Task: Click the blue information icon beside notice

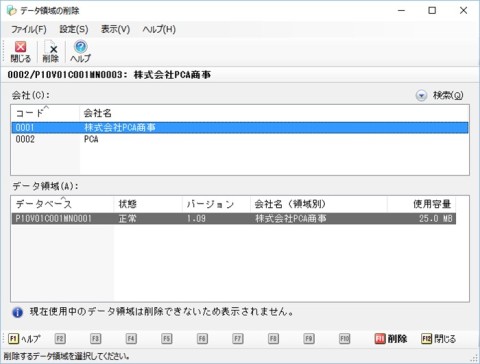Action: point(17,312)
